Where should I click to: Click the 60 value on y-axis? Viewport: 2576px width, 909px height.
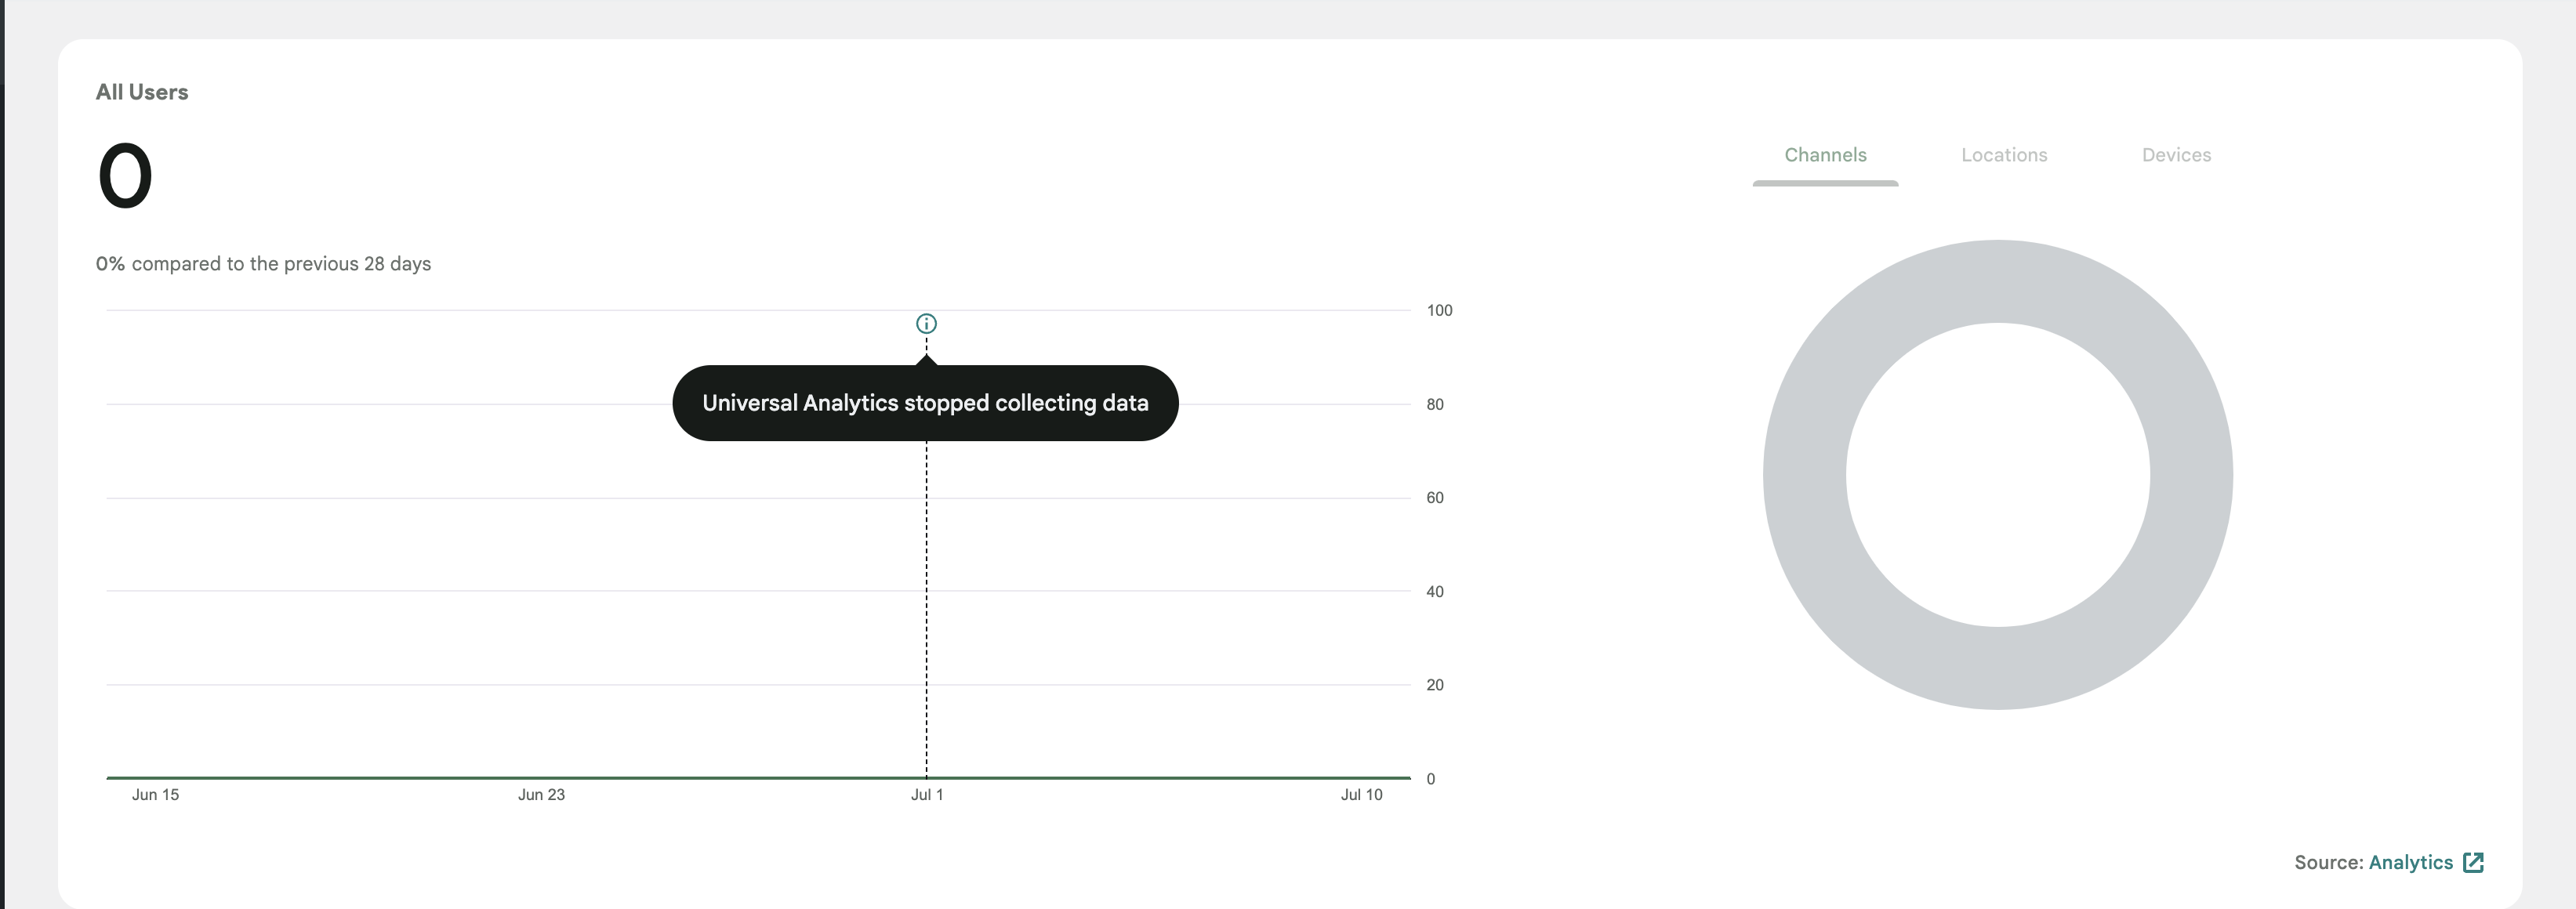point(1434,497)
